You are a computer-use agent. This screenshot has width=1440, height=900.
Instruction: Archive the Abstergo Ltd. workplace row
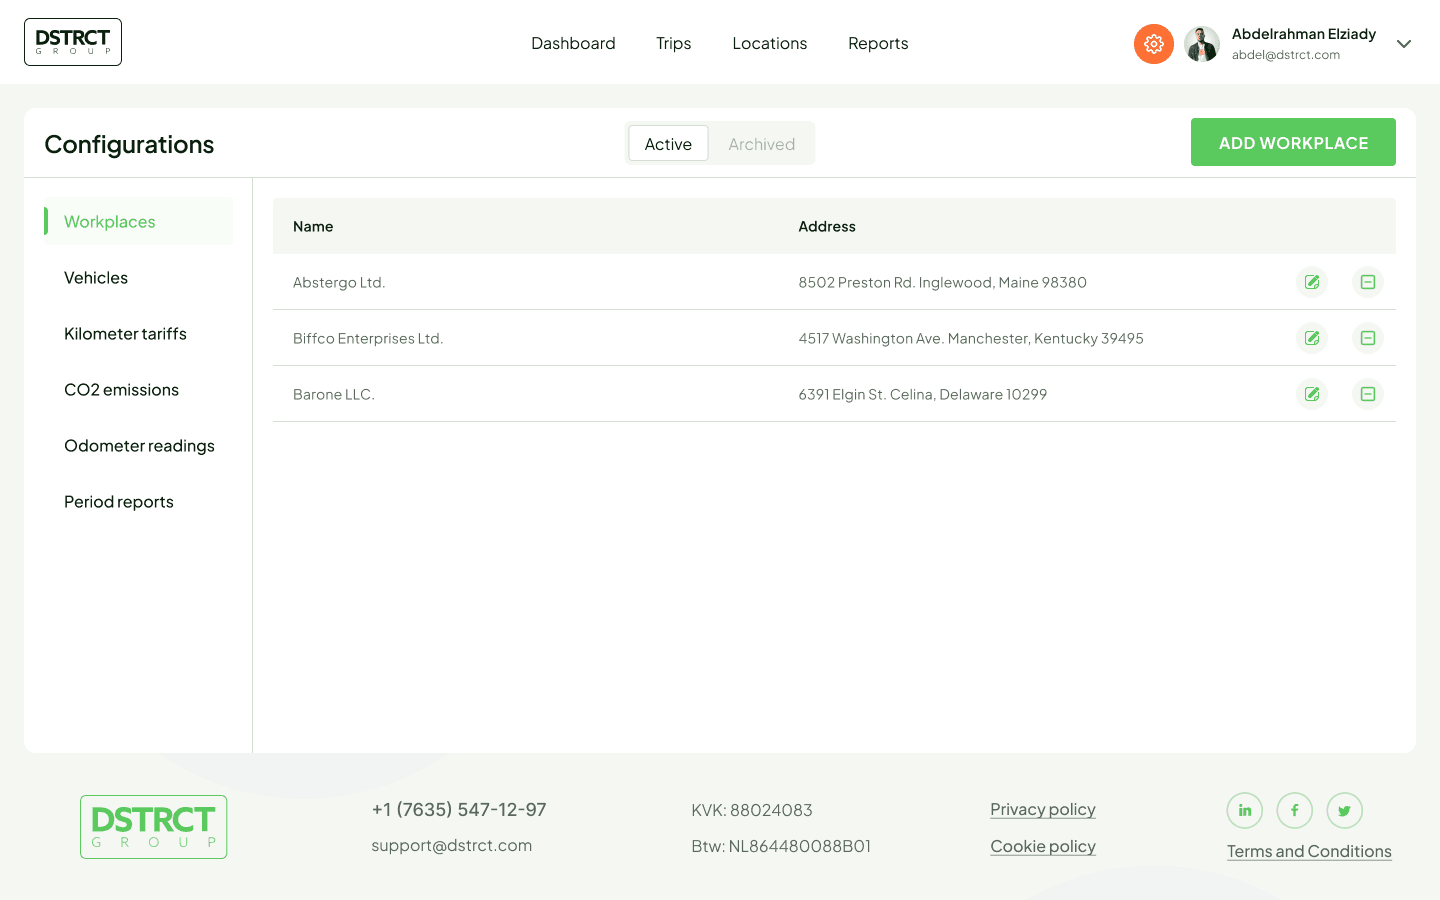tap(1367, 282)
